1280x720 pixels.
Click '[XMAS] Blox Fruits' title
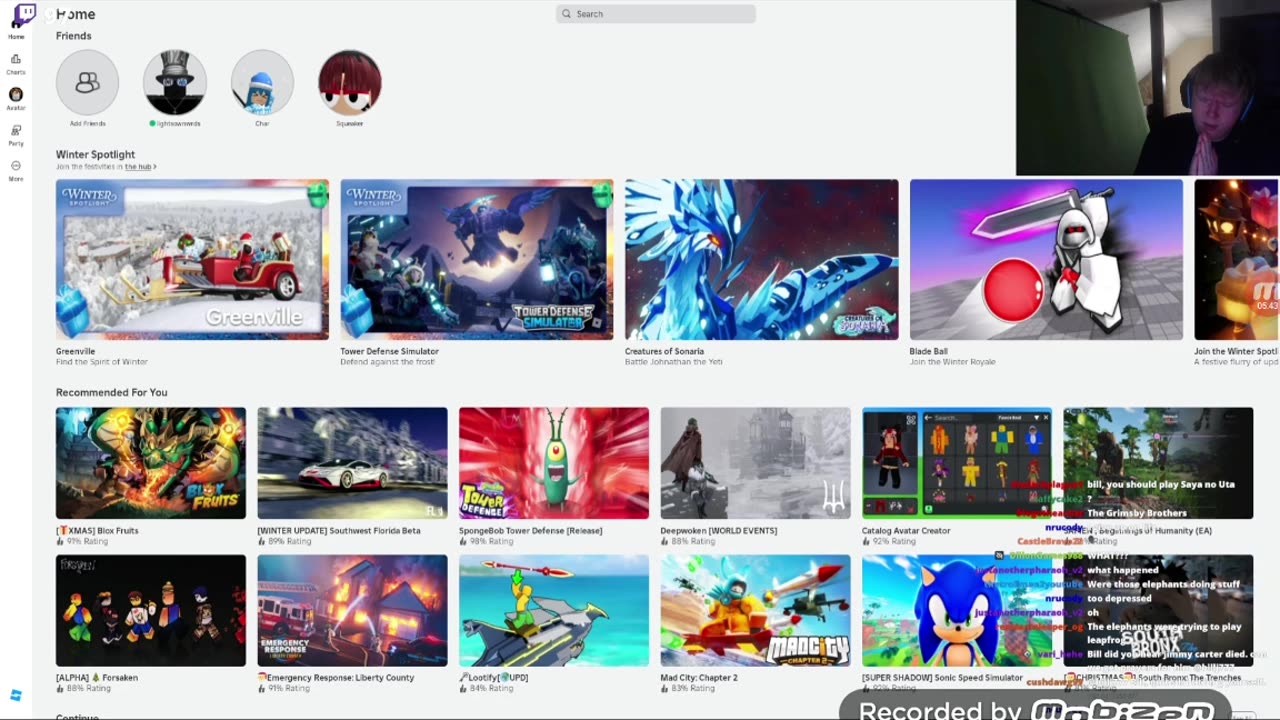[x=97, y=531]
